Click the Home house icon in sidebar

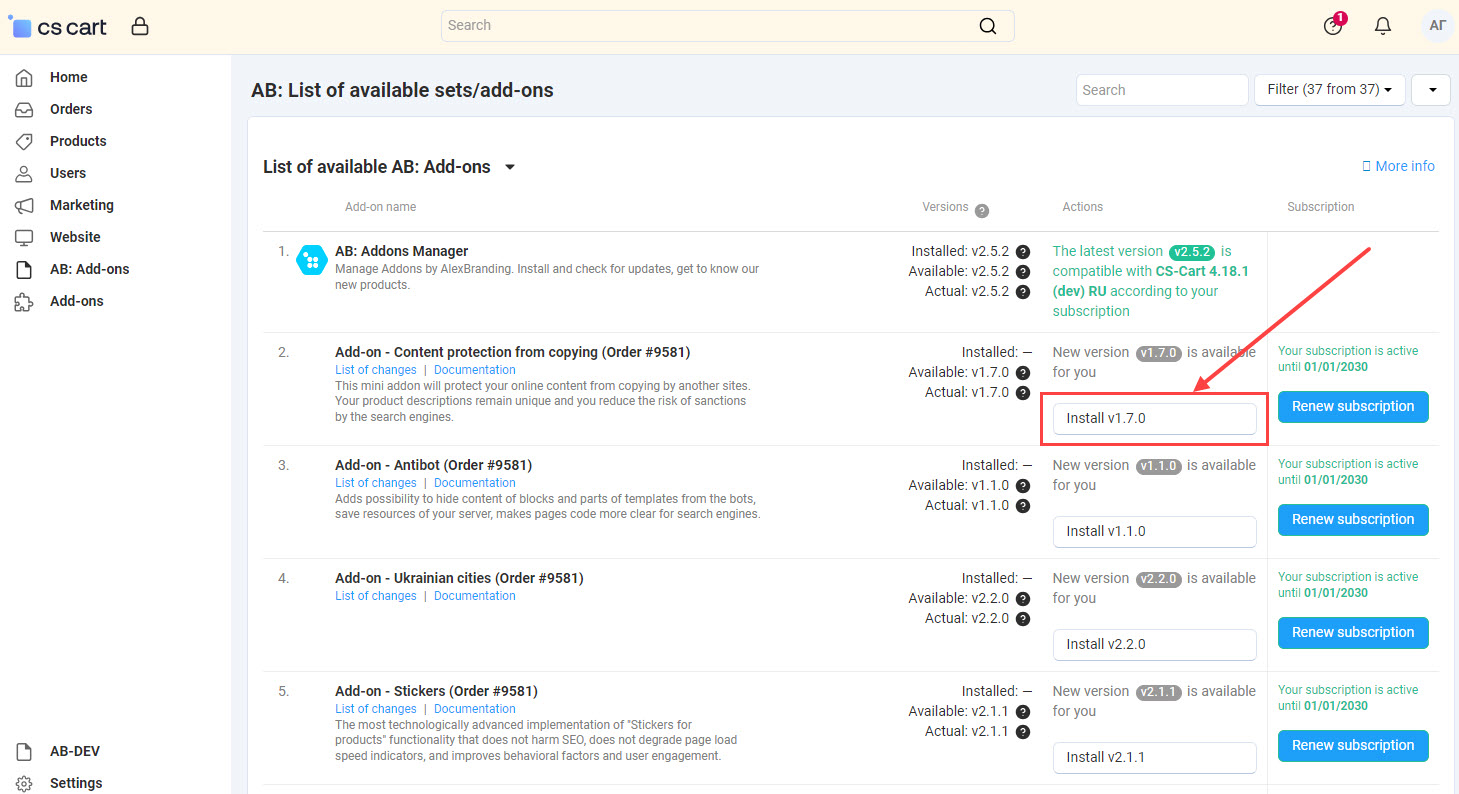pos(24,77)
